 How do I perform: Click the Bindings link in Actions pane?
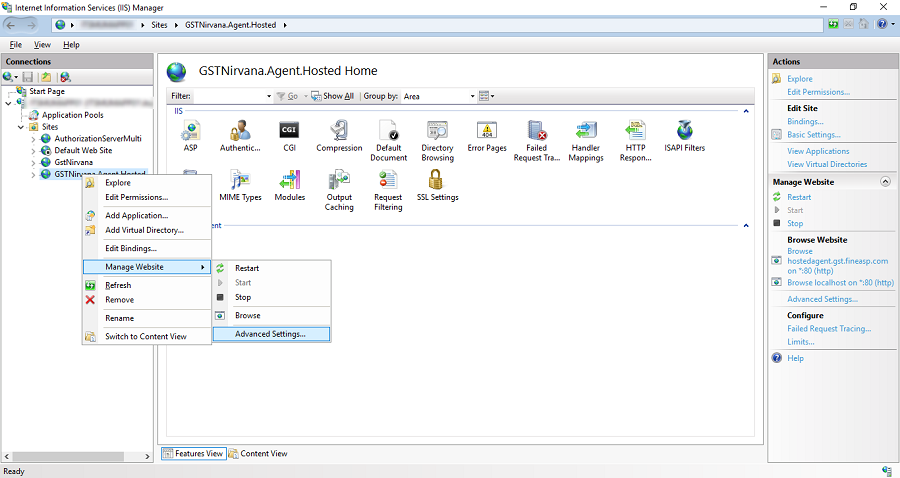(805, 121)
